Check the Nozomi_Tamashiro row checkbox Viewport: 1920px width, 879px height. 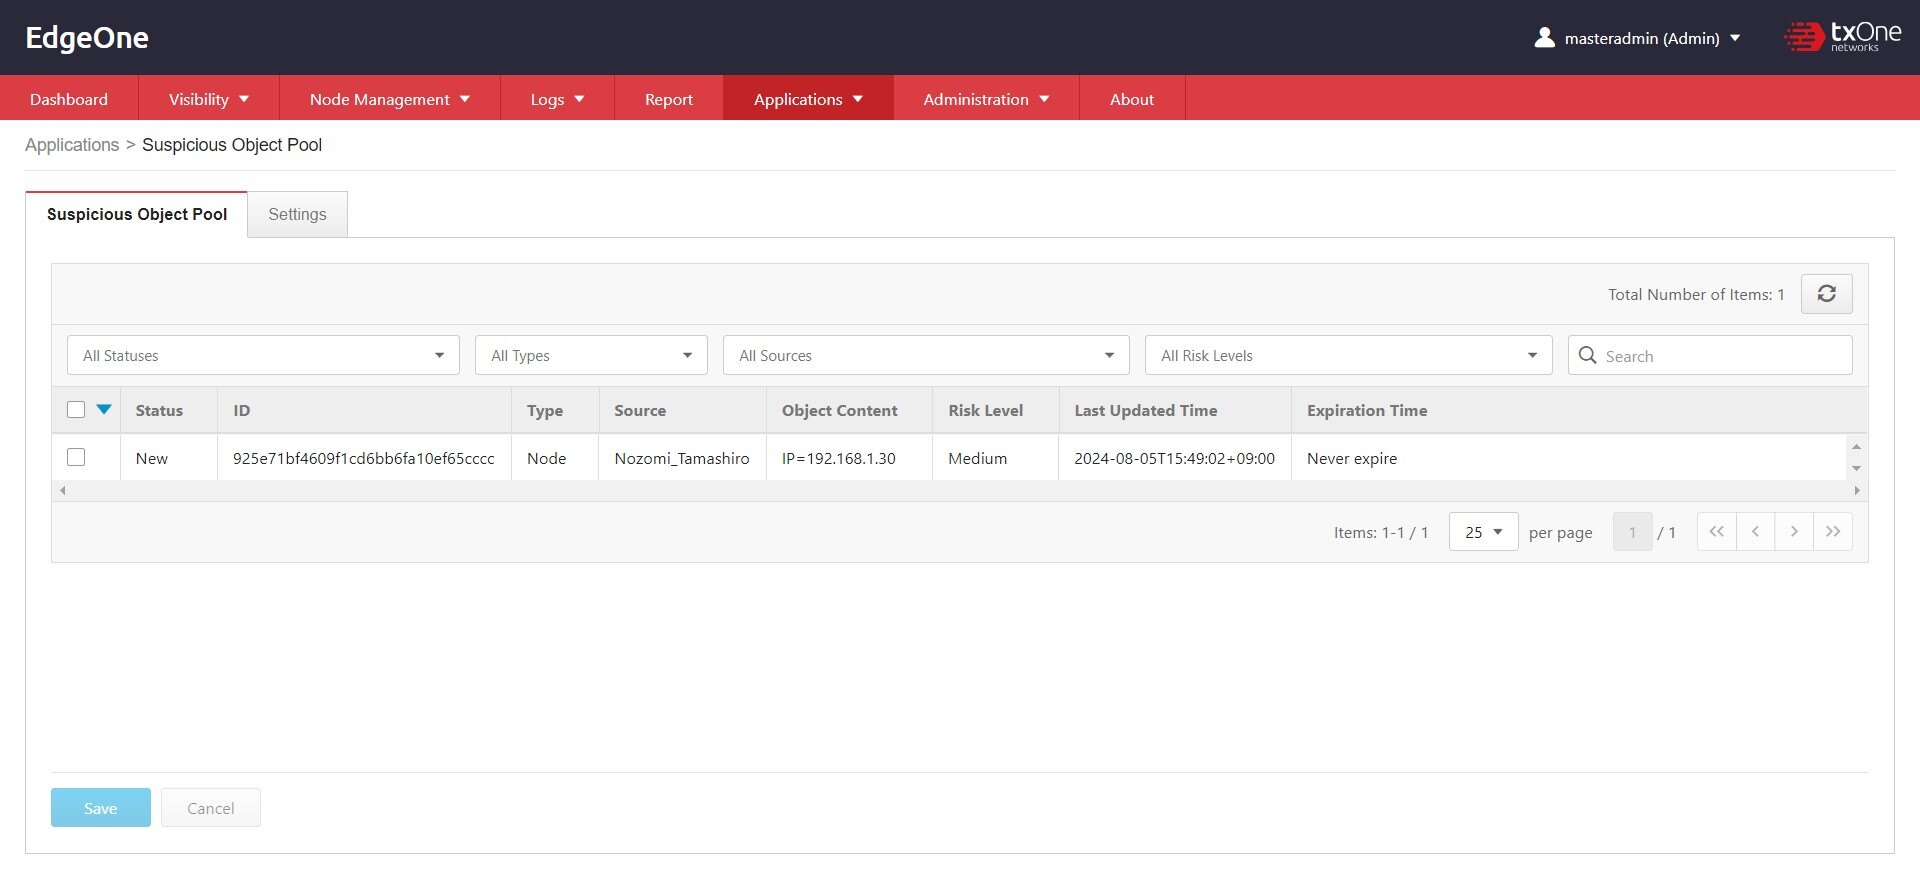click(x=76, y=458)
